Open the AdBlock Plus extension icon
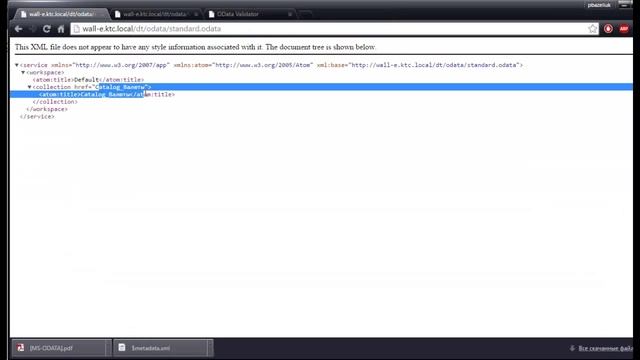This screenshot has height=360, width=640. click(x=624, y=29)
